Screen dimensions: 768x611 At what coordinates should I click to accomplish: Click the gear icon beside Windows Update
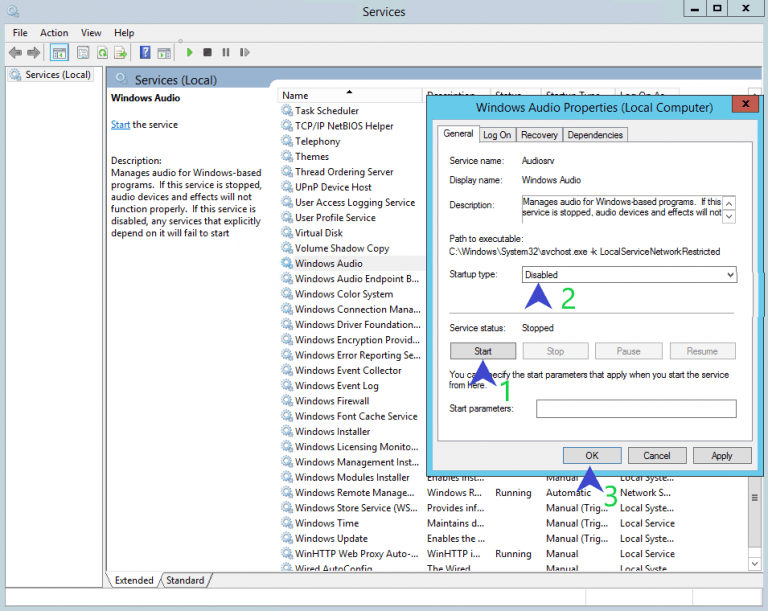pos(287,538)
